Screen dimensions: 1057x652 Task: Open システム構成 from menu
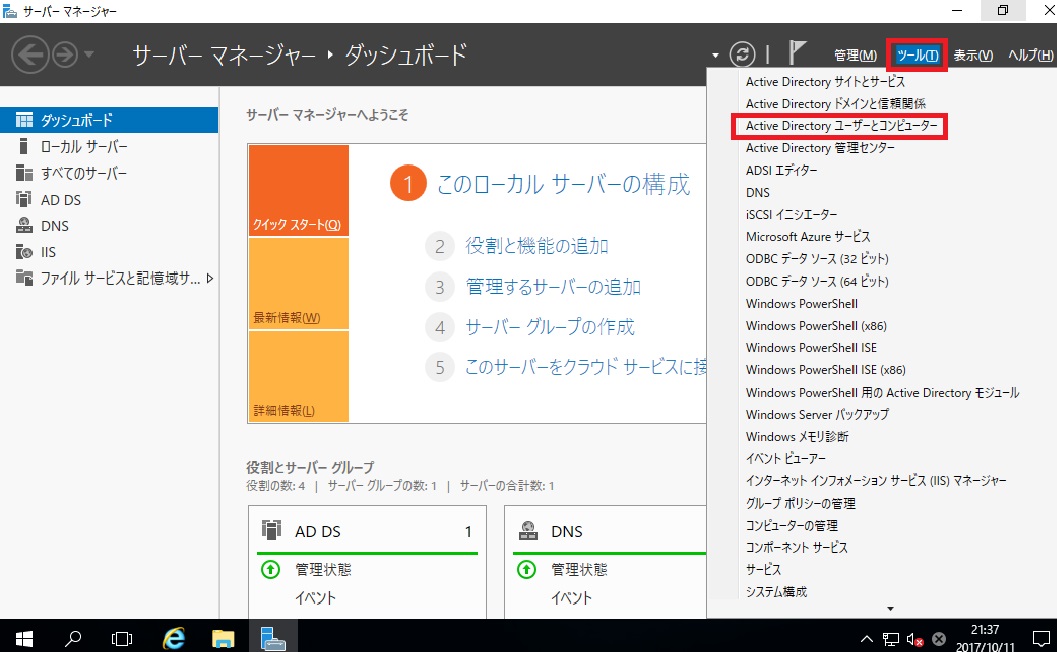coord(776,591)
